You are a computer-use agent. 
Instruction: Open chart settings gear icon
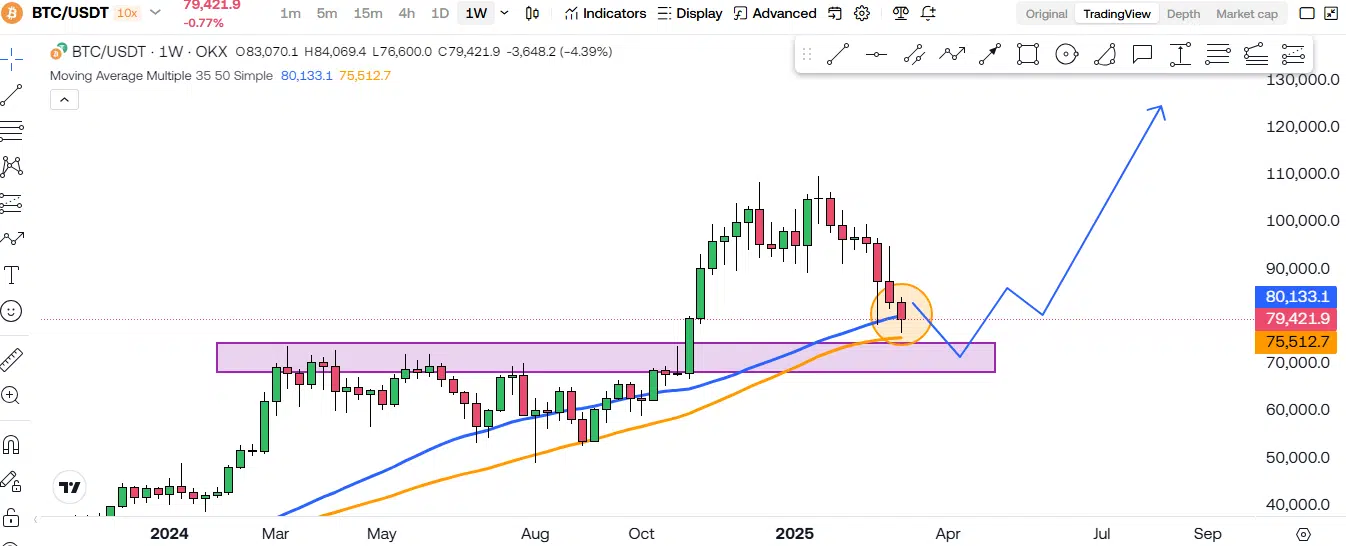[862, 13]
